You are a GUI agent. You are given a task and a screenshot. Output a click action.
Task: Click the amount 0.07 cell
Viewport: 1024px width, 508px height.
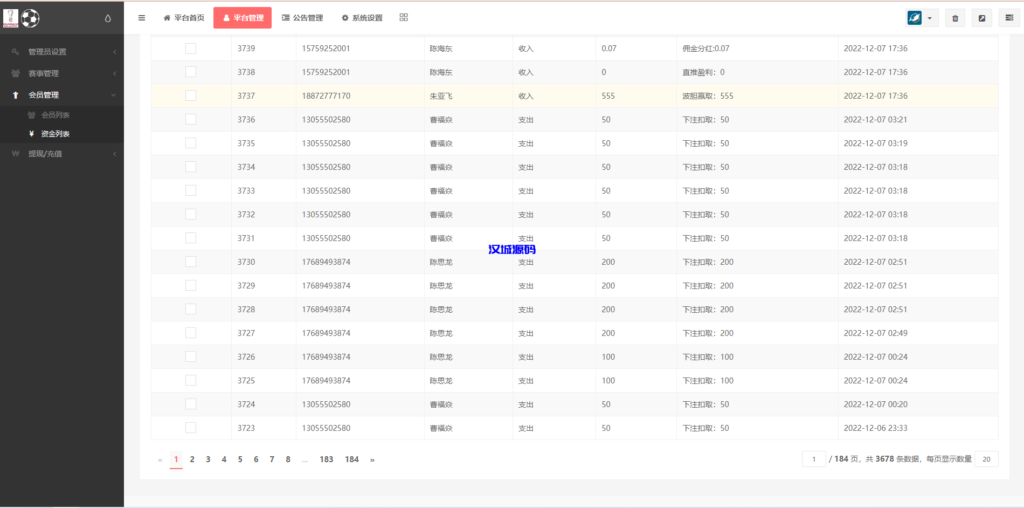tap(609, 48)
